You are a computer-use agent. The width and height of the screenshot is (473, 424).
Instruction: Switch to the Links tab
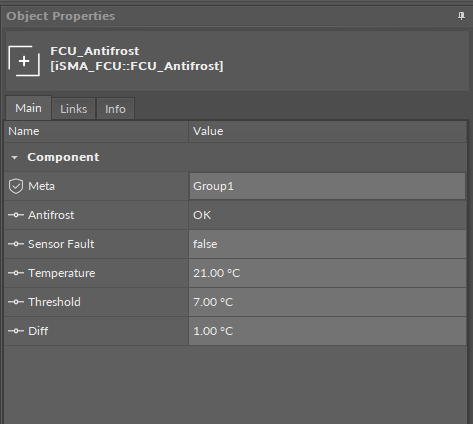(x=74, y=109)
